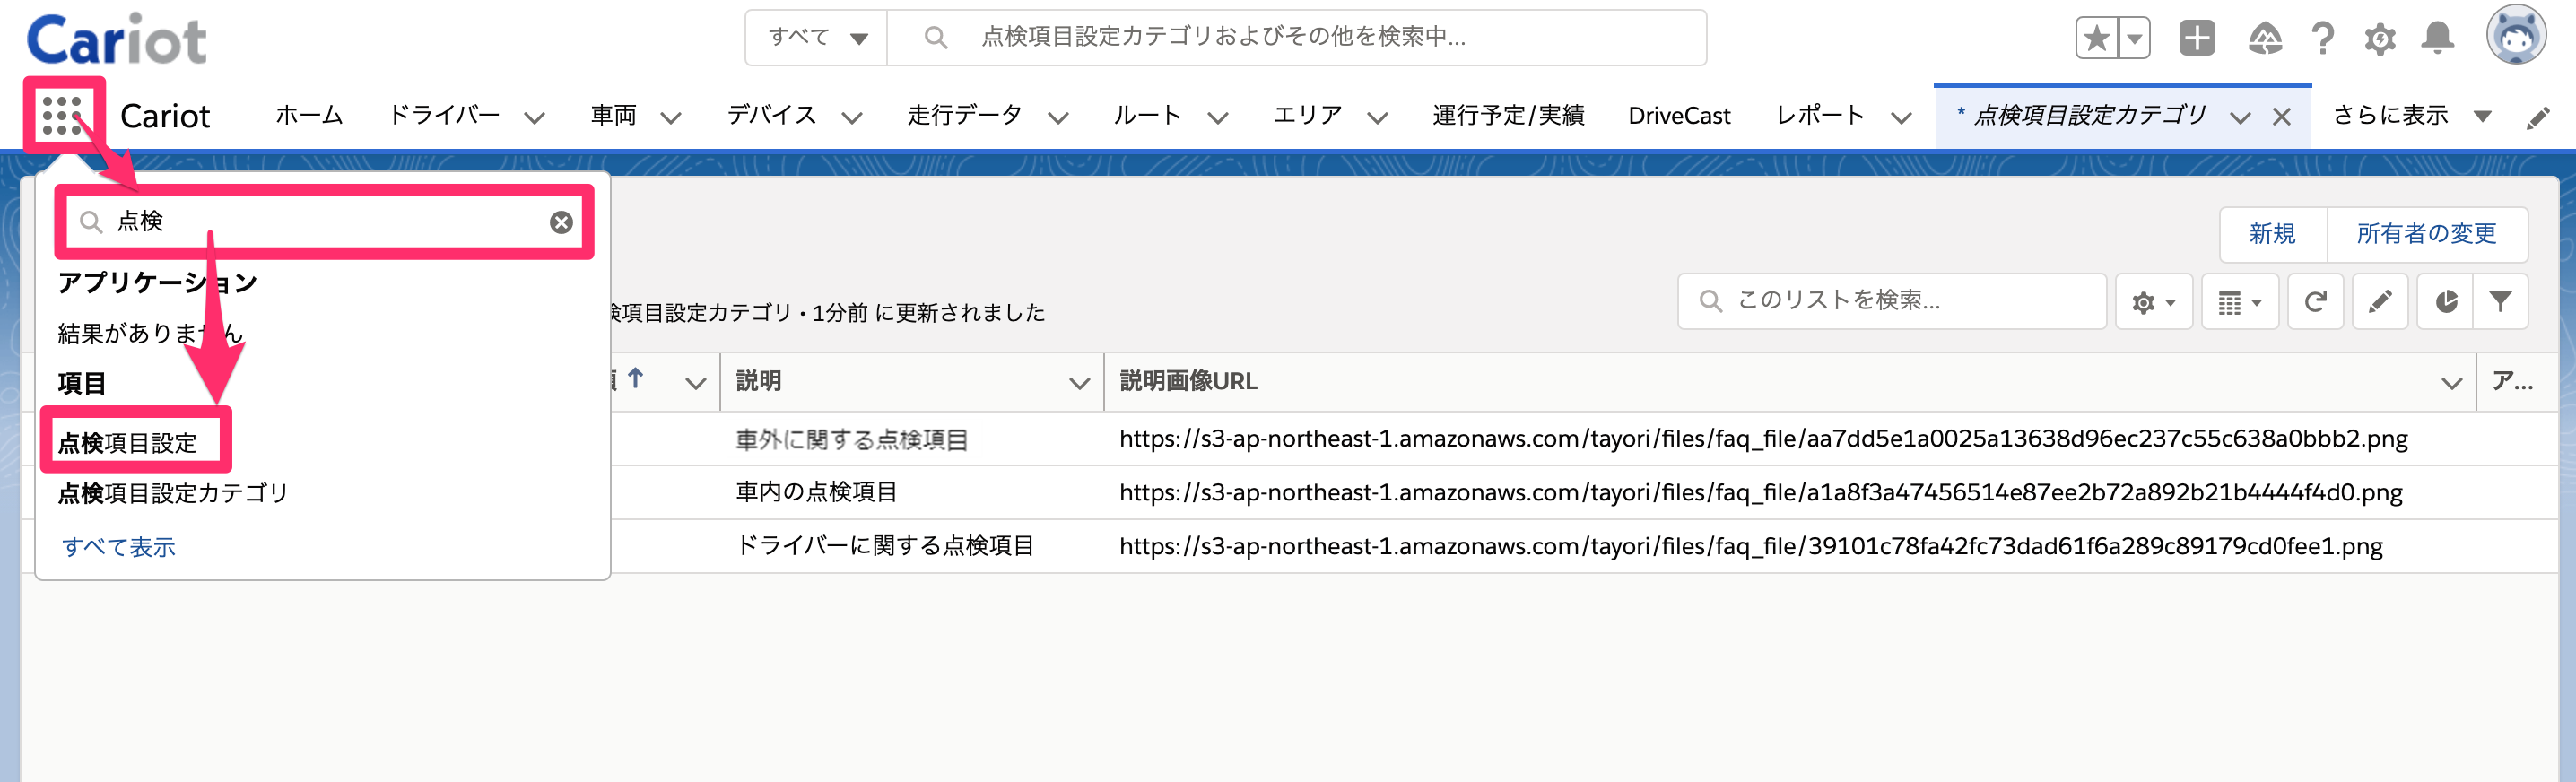Click the Cariot logo
The image size is (2576, 782).
pos(117,39)
